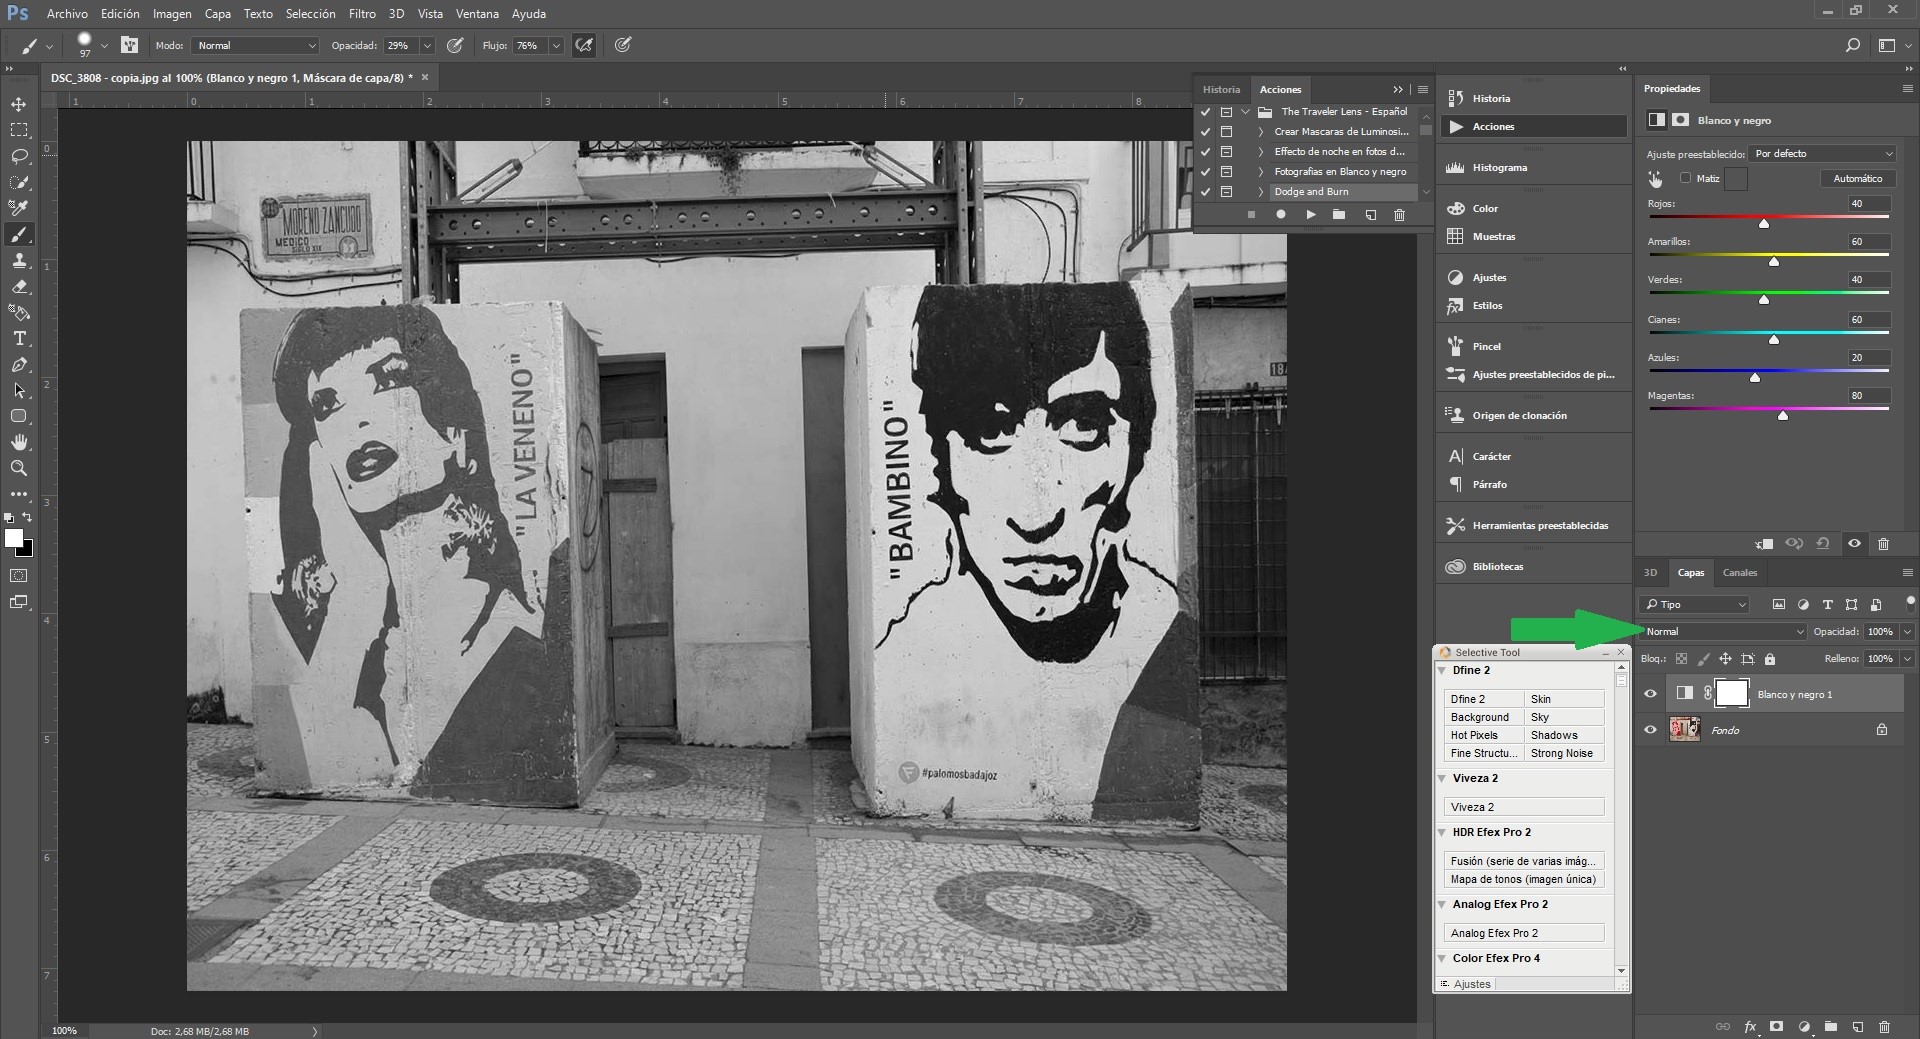
Task: Delete the adjustment layer from Propiedades panel
Action: tap(1884, 544)
